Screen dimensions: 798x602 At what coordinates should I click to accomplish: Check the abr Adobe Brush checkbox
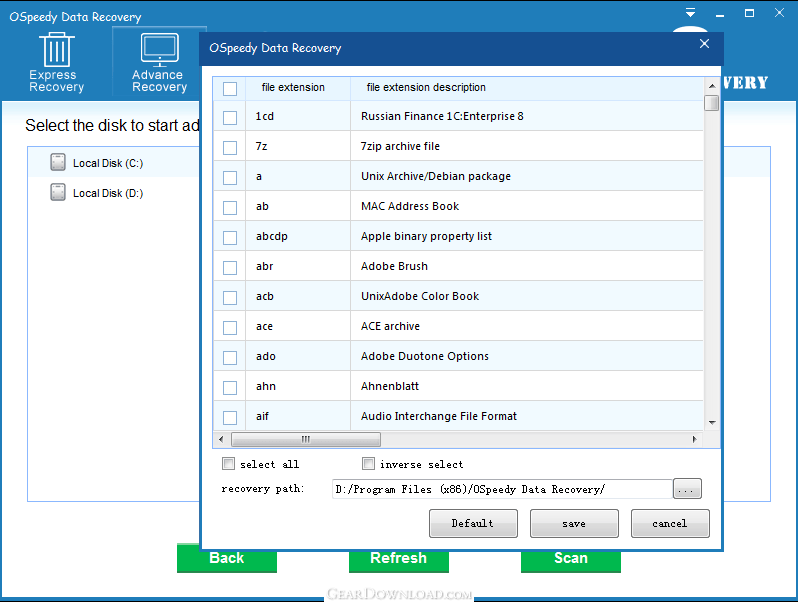point(230,268)
